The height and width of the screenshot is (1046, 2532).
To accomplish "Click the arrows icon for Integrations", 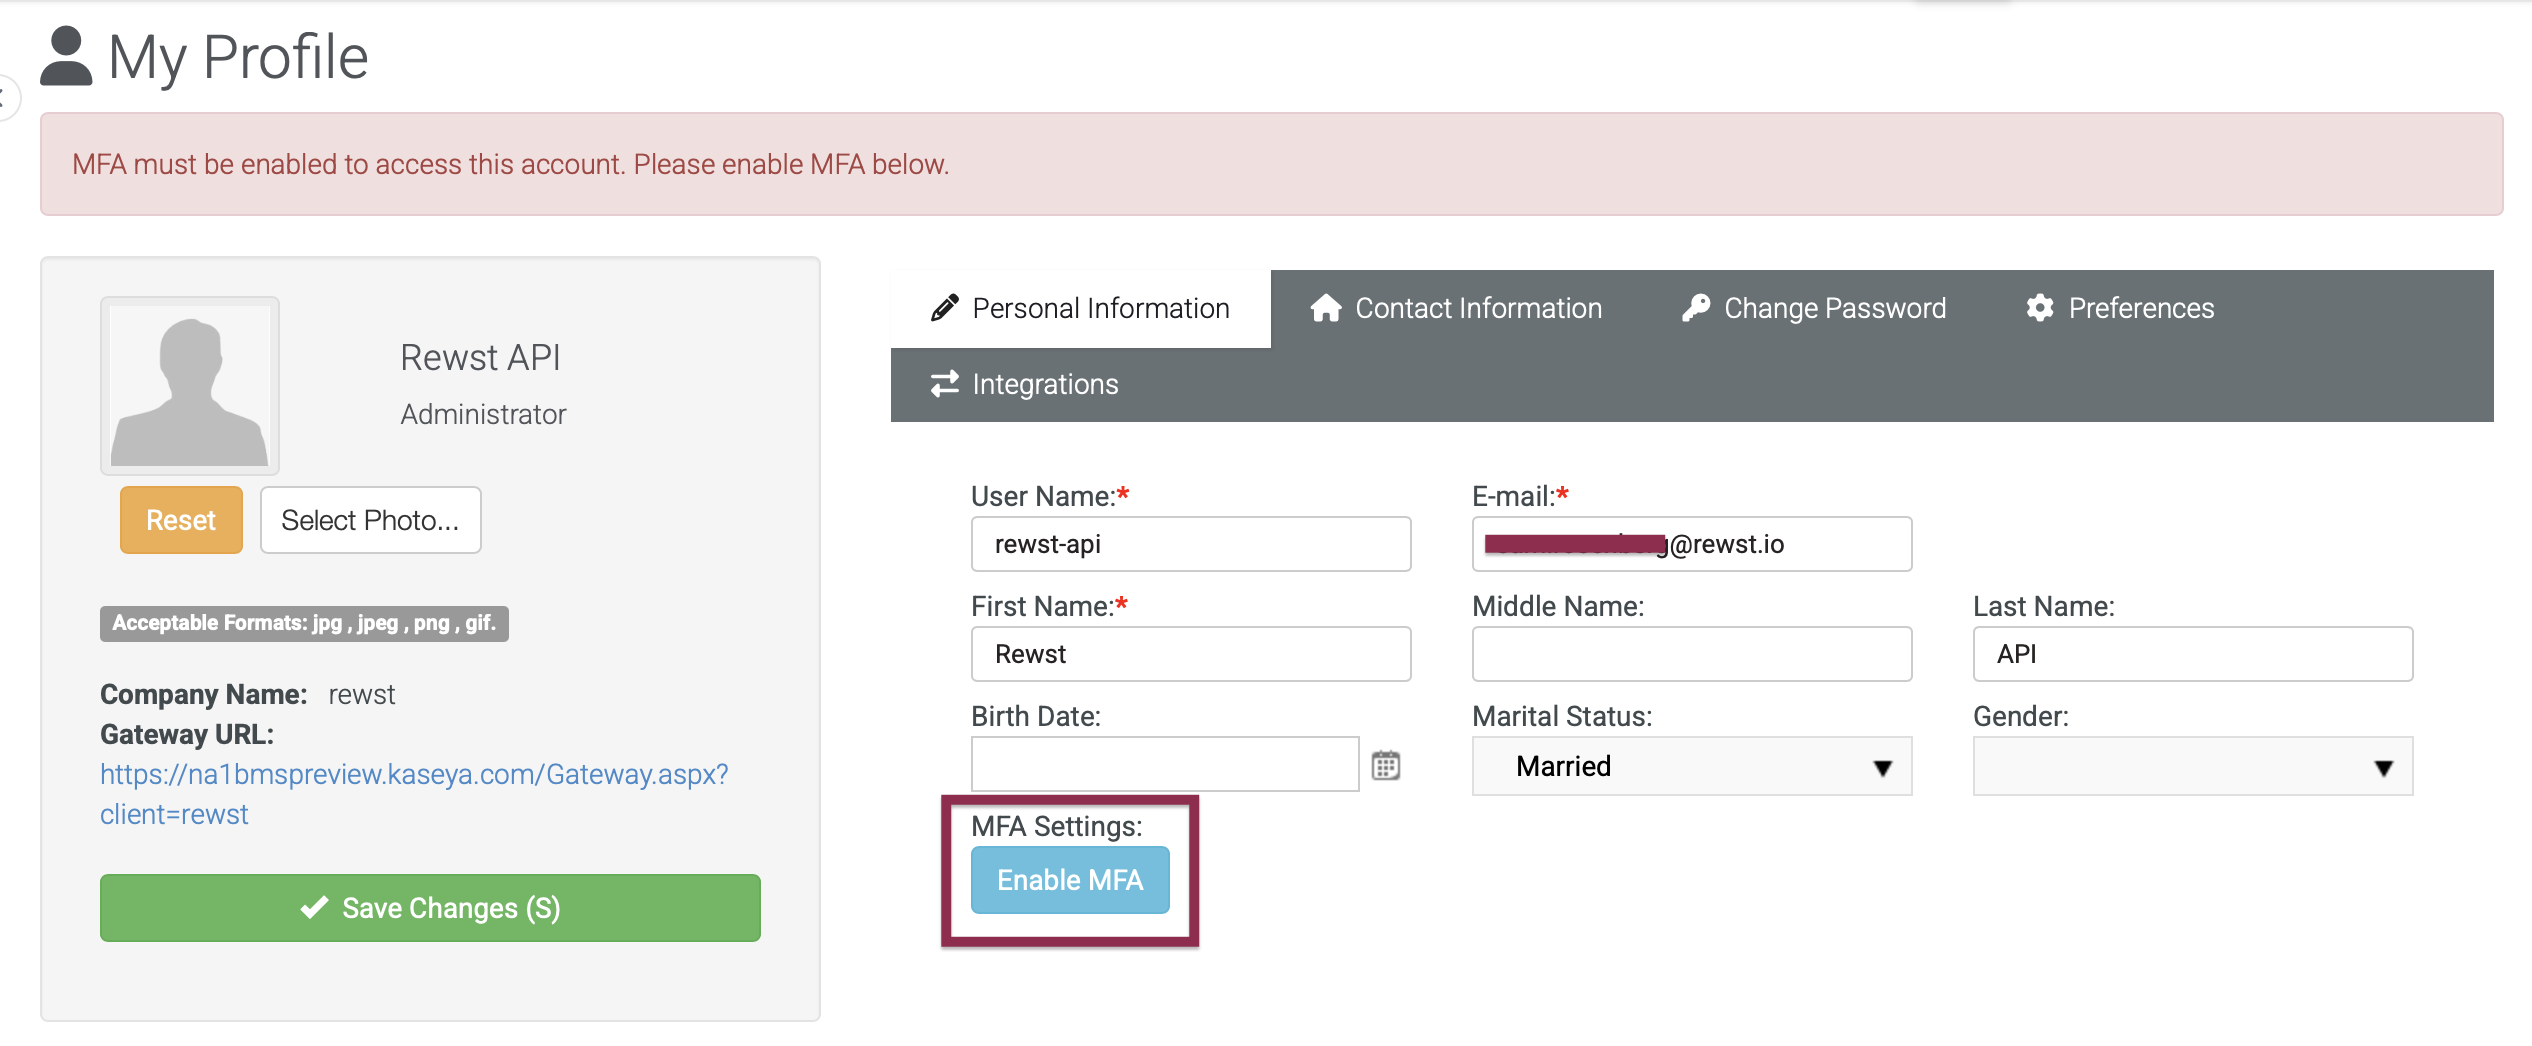I will pos(944,384).
